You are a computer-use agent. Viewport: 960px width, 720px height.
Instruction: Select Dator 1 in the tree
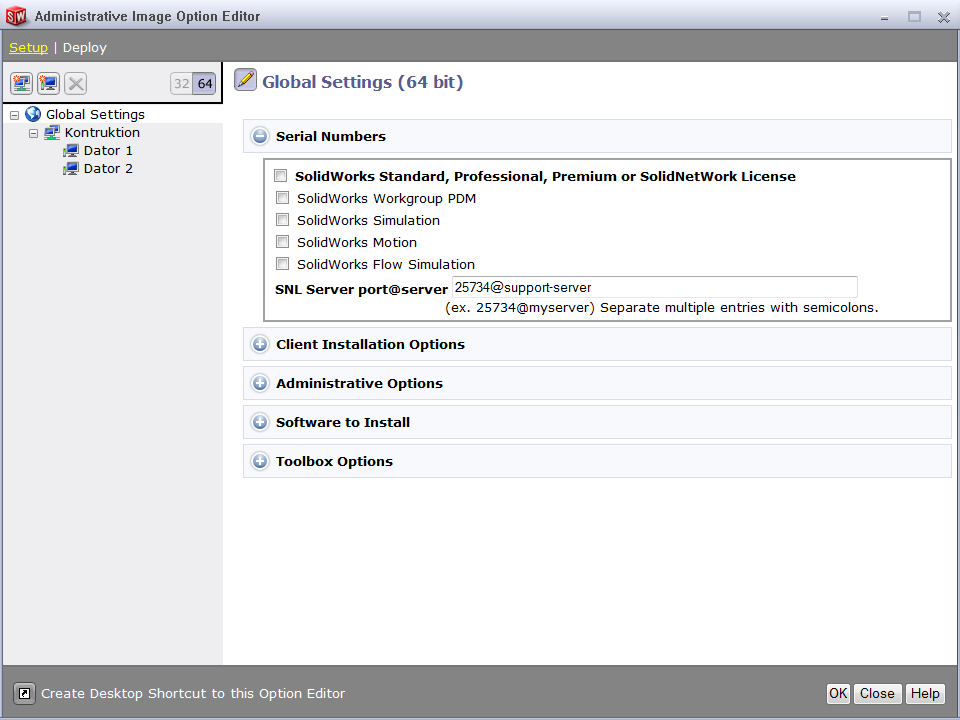pos(108,151)
